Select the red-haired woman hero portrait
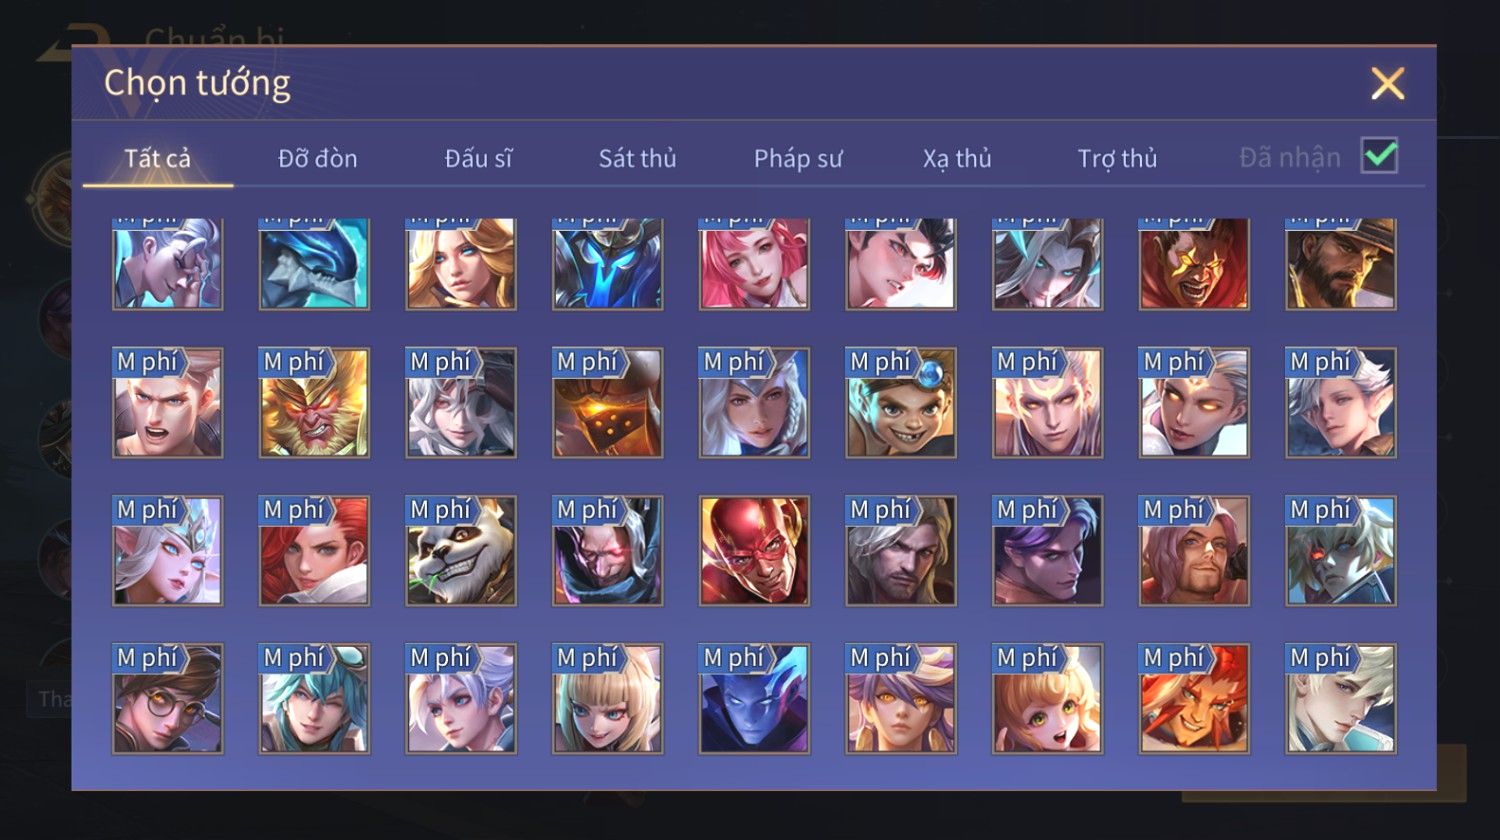Screen dimensions: 1500x840 [314, 551]
